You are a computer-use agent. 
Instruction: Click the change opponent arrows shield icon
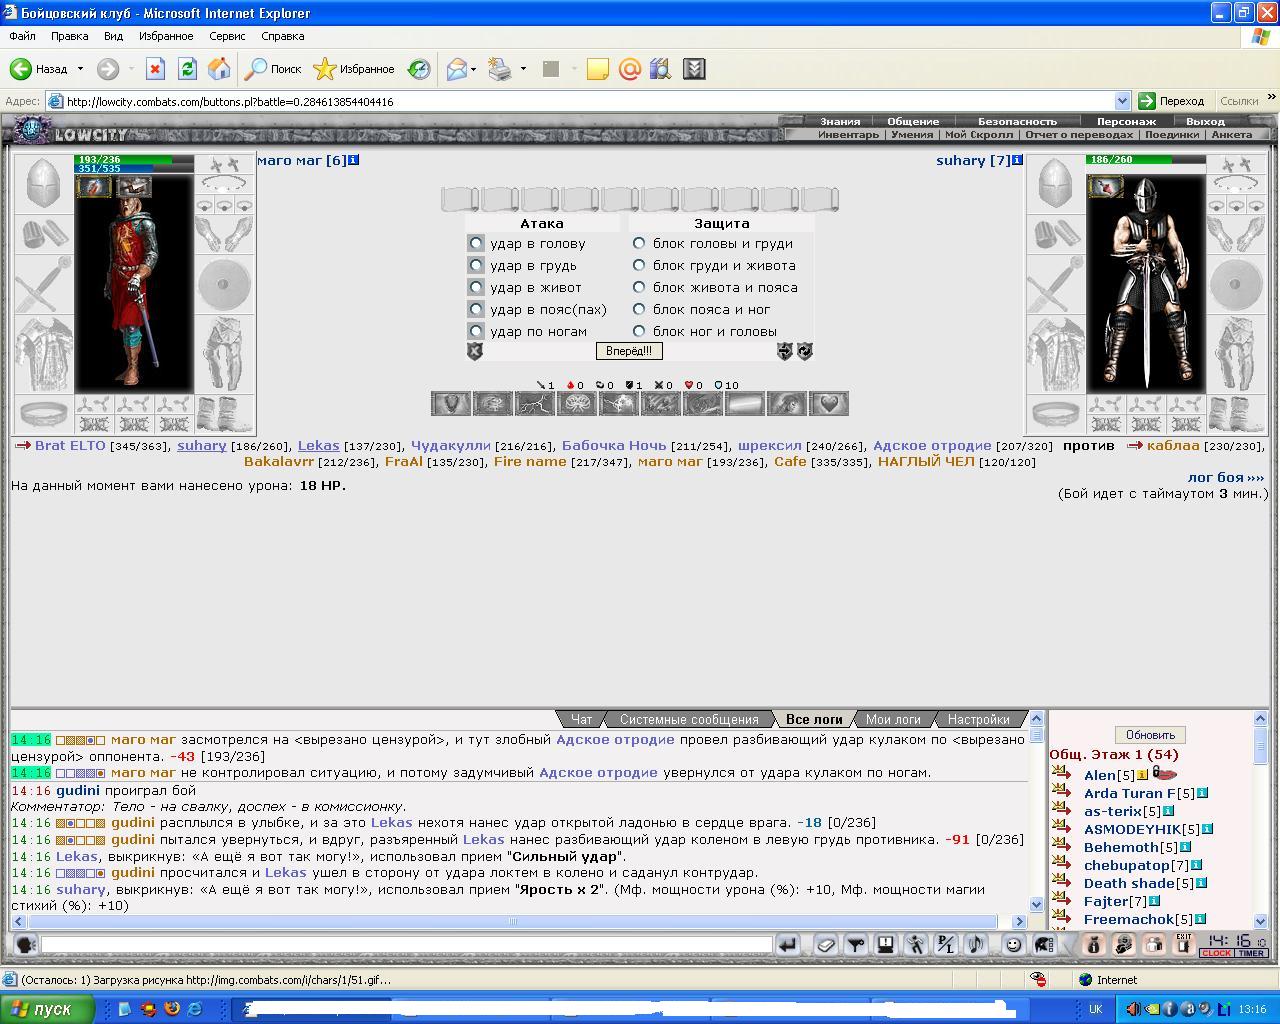point(785,351)
